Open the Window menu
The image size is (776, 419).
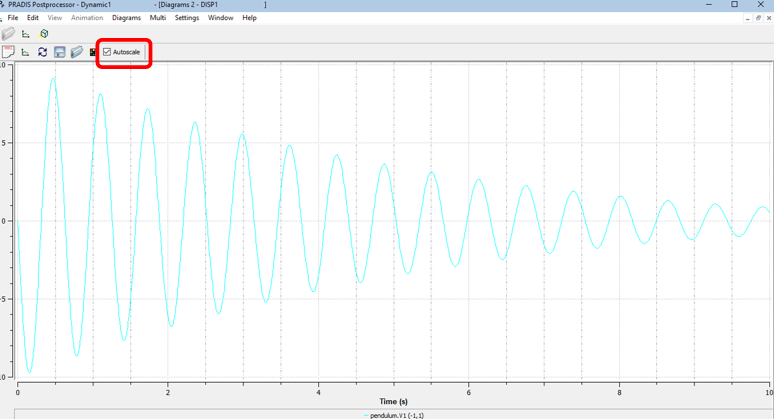coord(220,18)
